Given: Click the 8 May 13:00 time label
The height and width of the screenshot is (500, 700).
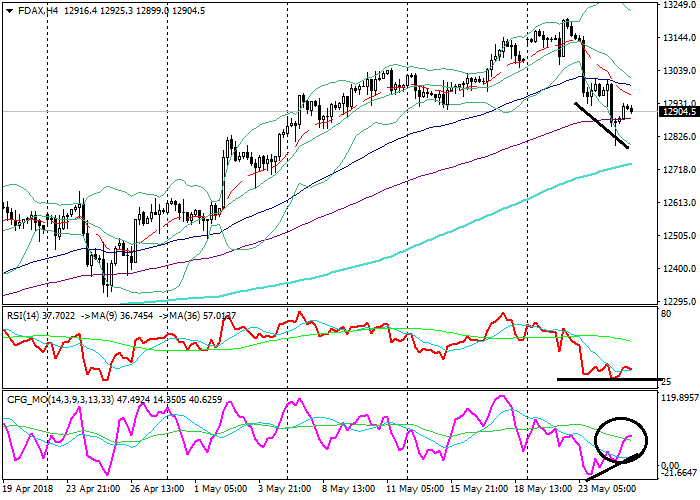Looking at the screenshot, I should tap(350, 490).
